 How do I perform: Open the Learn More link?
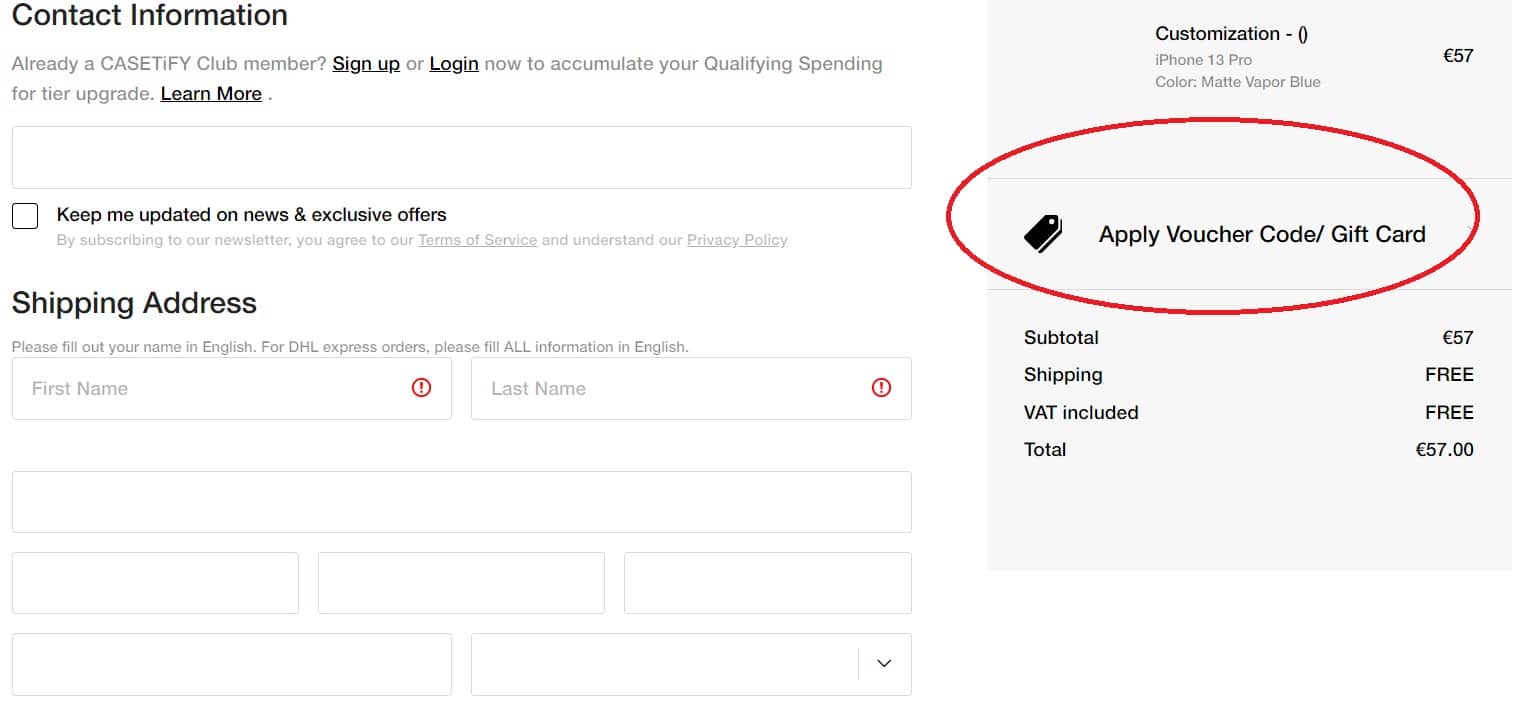click(211, 93)
